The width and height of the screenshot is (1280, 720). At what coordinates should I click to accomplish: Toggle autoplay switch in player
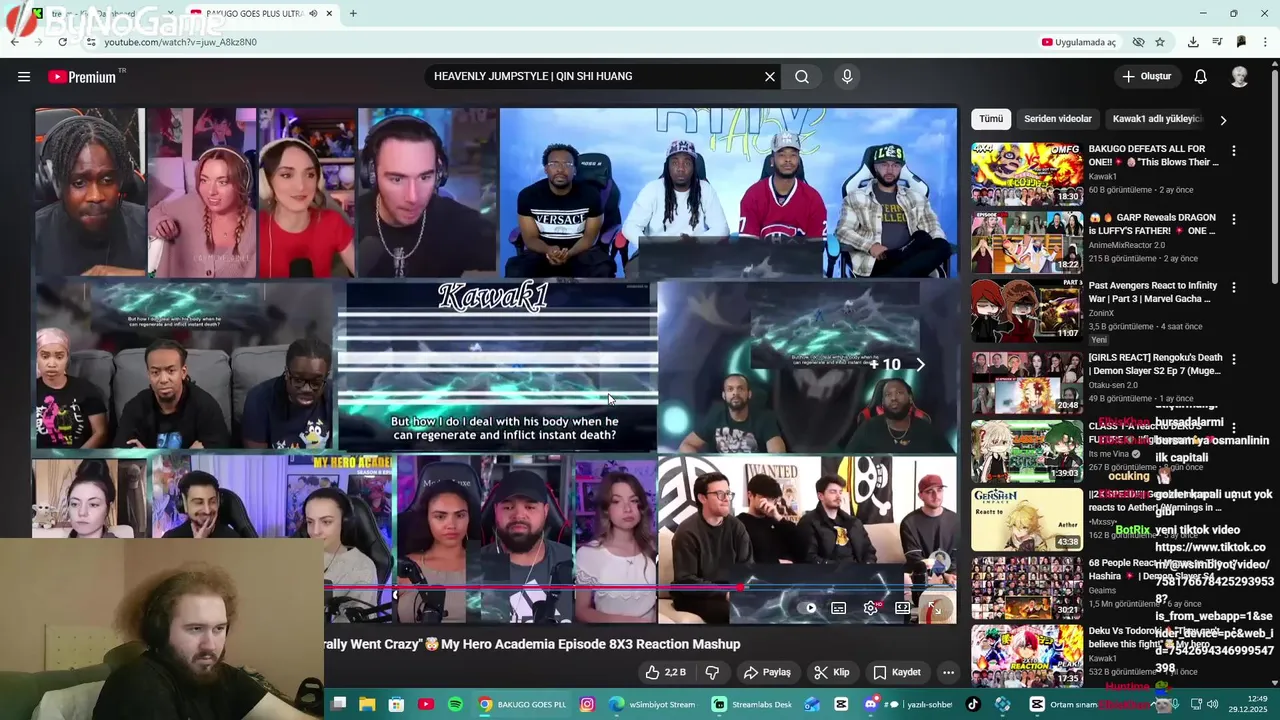pyautogui.click(x=807, y=607)
